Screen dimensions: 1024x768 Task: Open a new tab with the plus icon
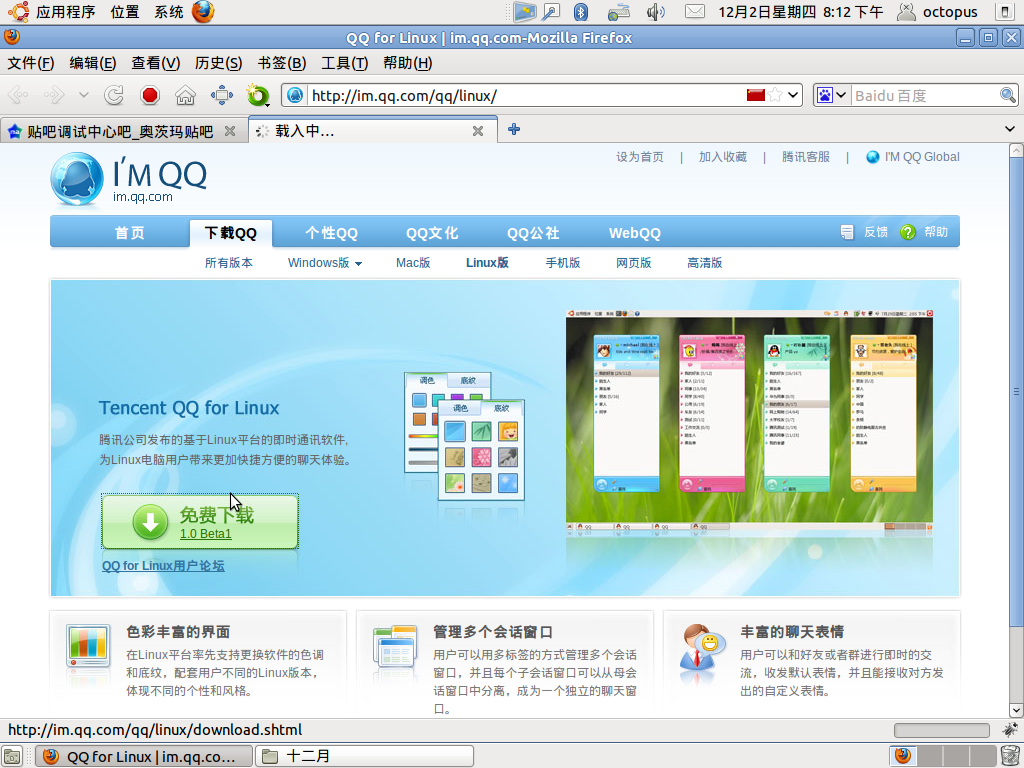[514, 129]
